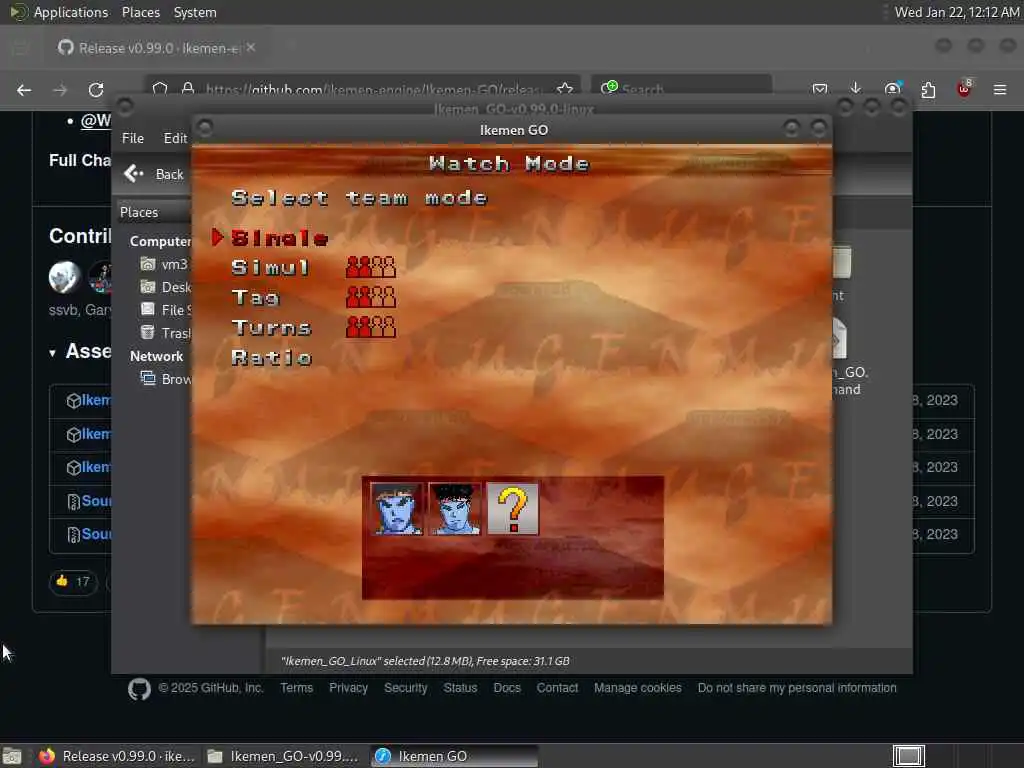Open Firefox hamburger application menu

point(1000,89)
